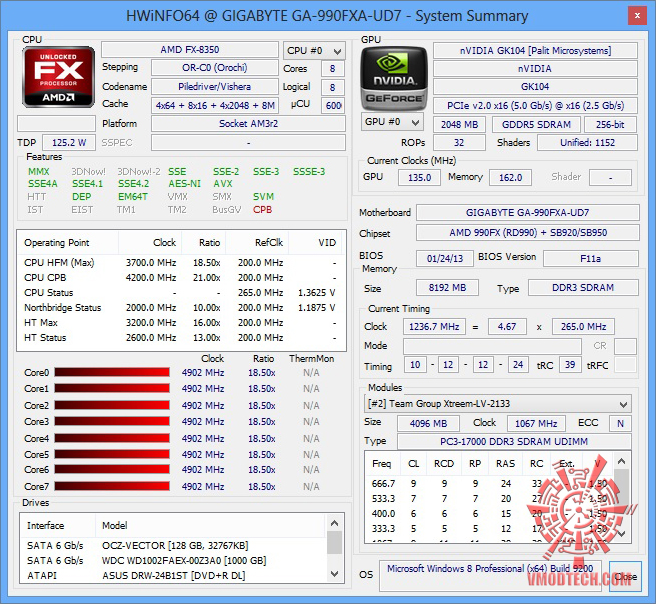This screenshot has height=604, width=656.
Task: Click the GPU memory clock value 162.0
Action: pyautogui.click(x=510, y=177)
